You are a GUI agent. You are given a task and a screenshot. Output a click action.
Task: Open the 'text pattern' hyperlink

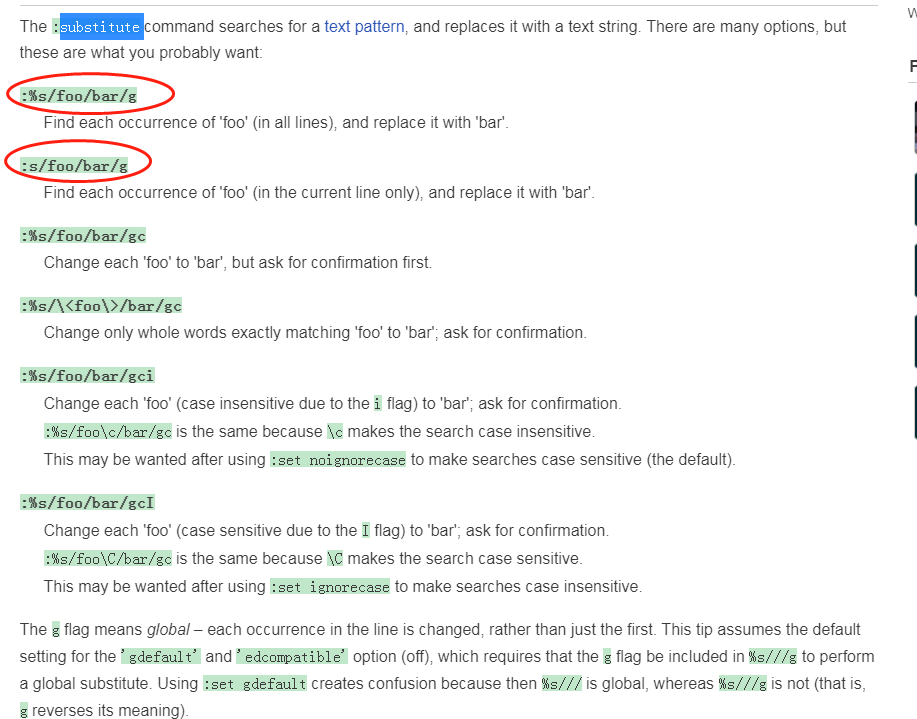[x=364, y=27]
